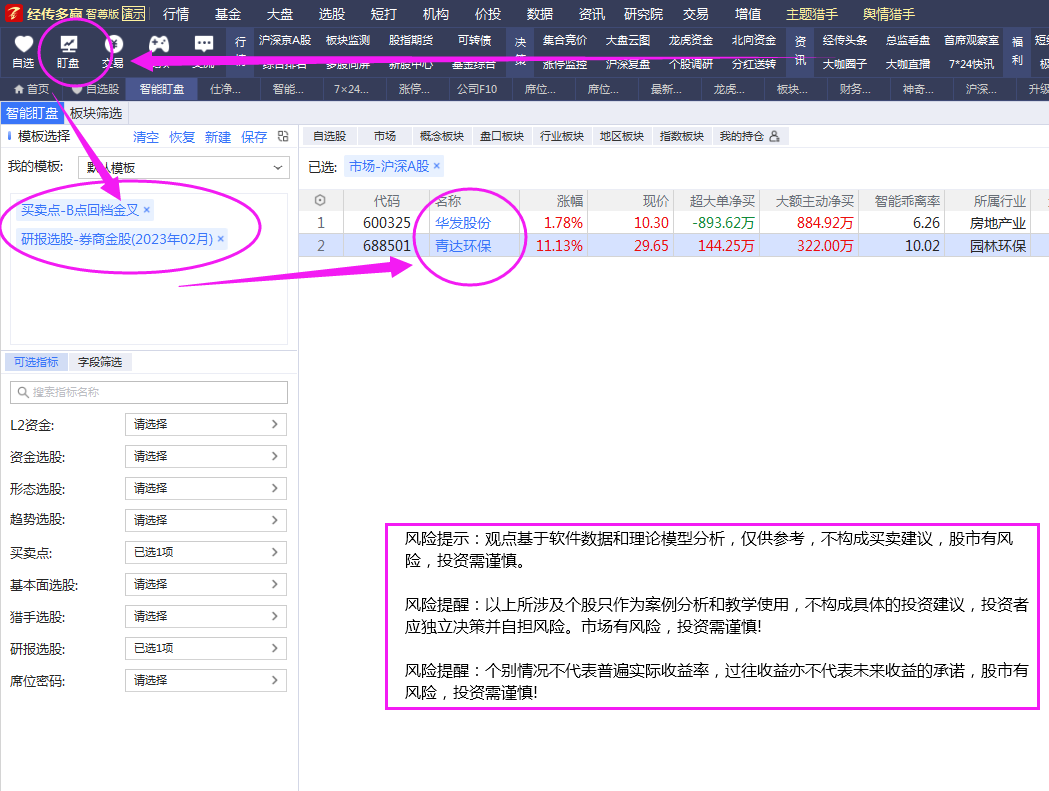Select the 概念板块 filter tab
The image size is (1049, 791).
[x=442, y=137]
